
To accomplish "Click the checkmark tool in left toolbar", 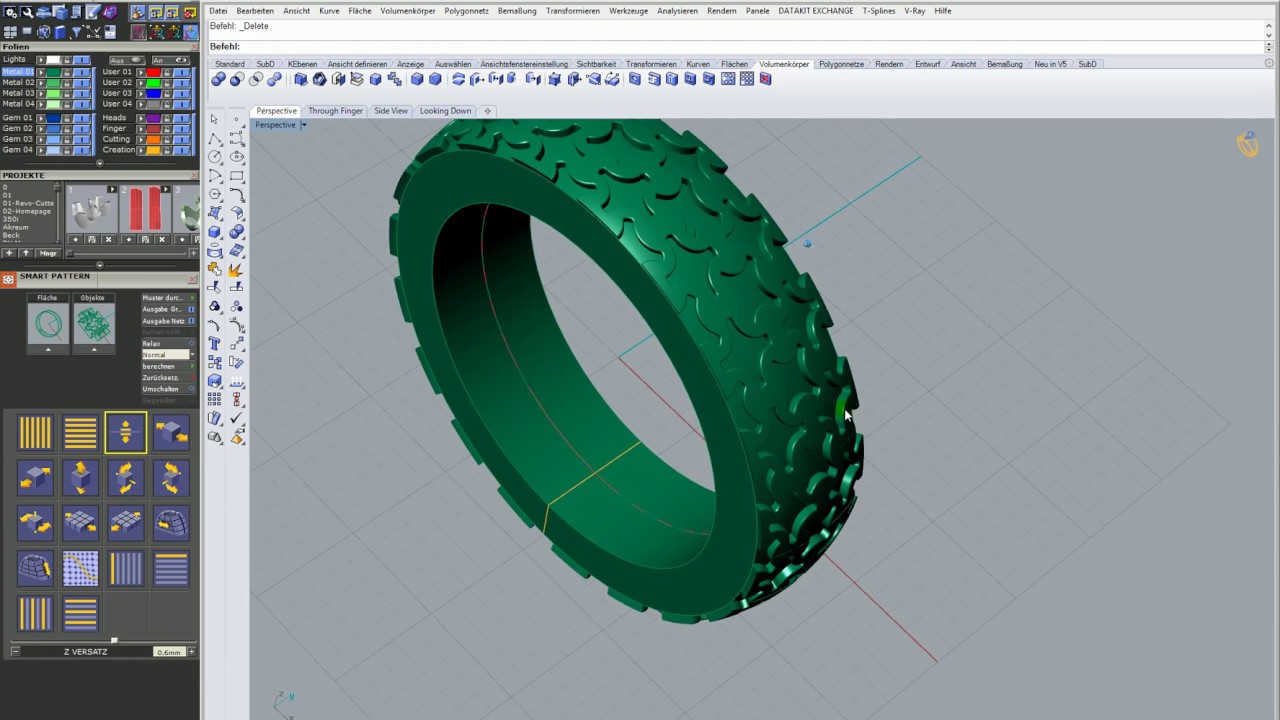I will (237, 419).
